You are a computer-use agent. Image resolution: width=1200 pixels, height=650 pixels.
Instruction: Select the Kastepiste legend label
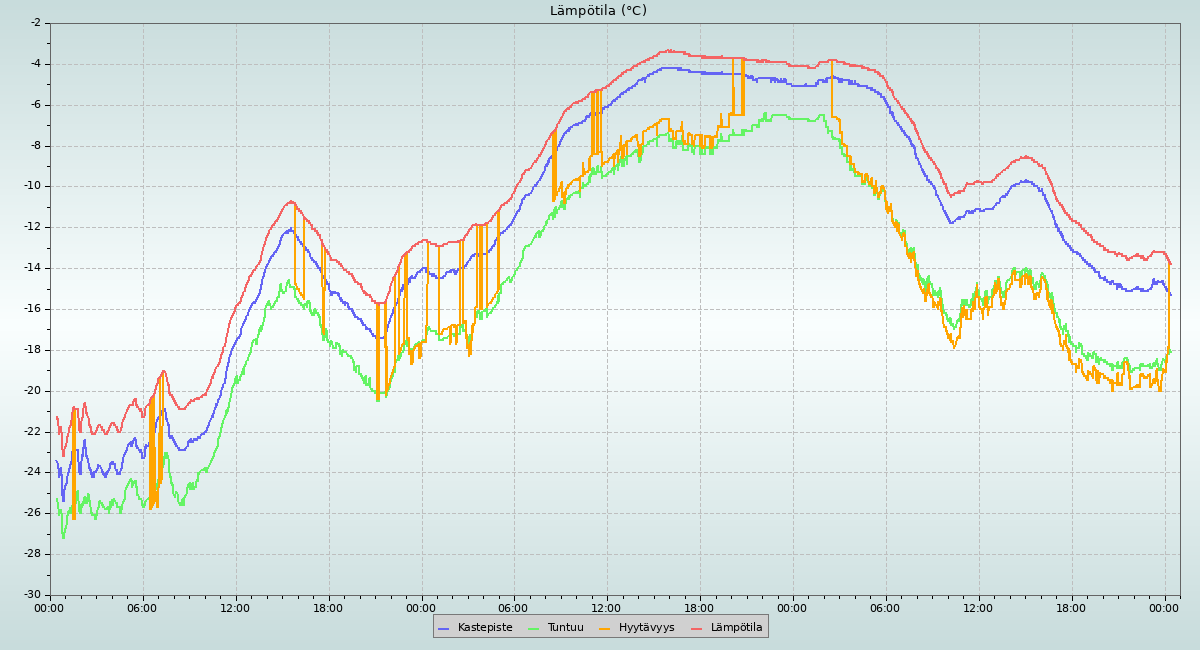(485, 628)
